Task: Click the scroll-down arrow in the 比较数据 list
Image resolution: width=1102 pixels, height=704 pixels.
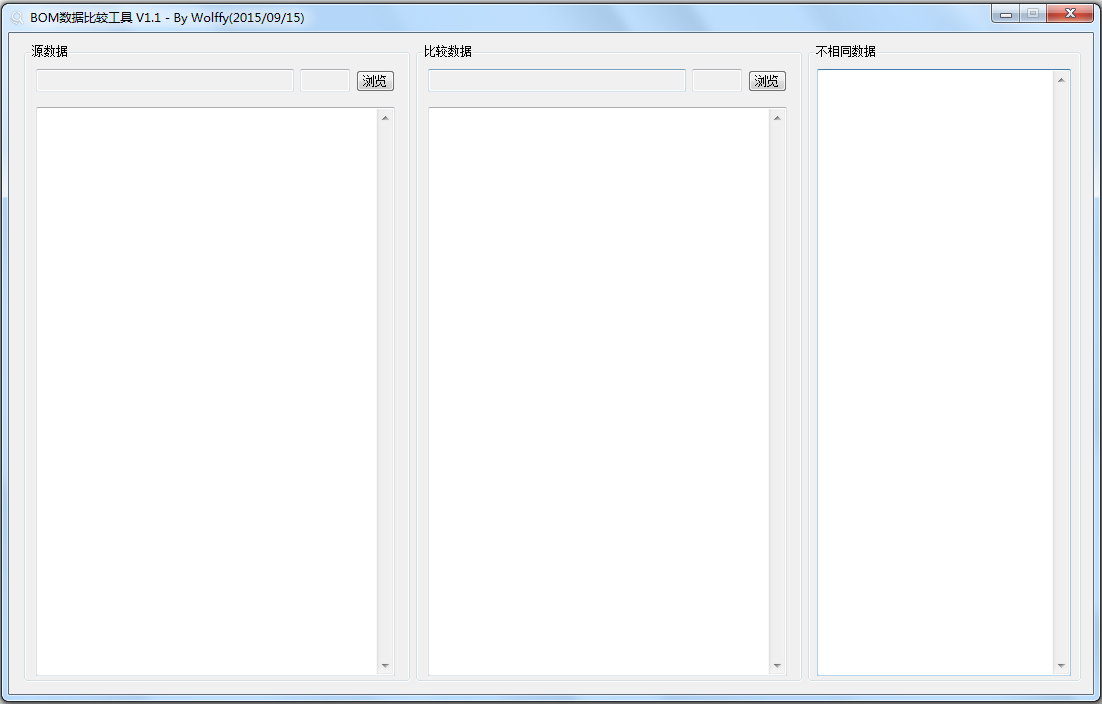Action: 777,666
